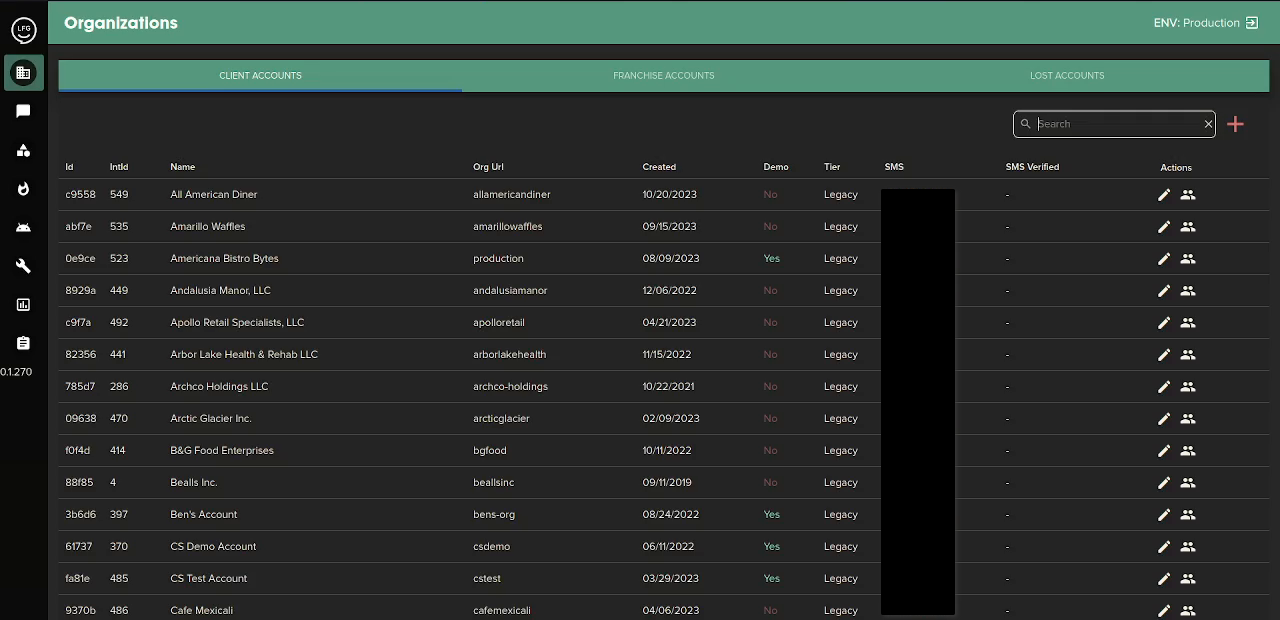Click the LFG logo at the top left

(23, 30)
